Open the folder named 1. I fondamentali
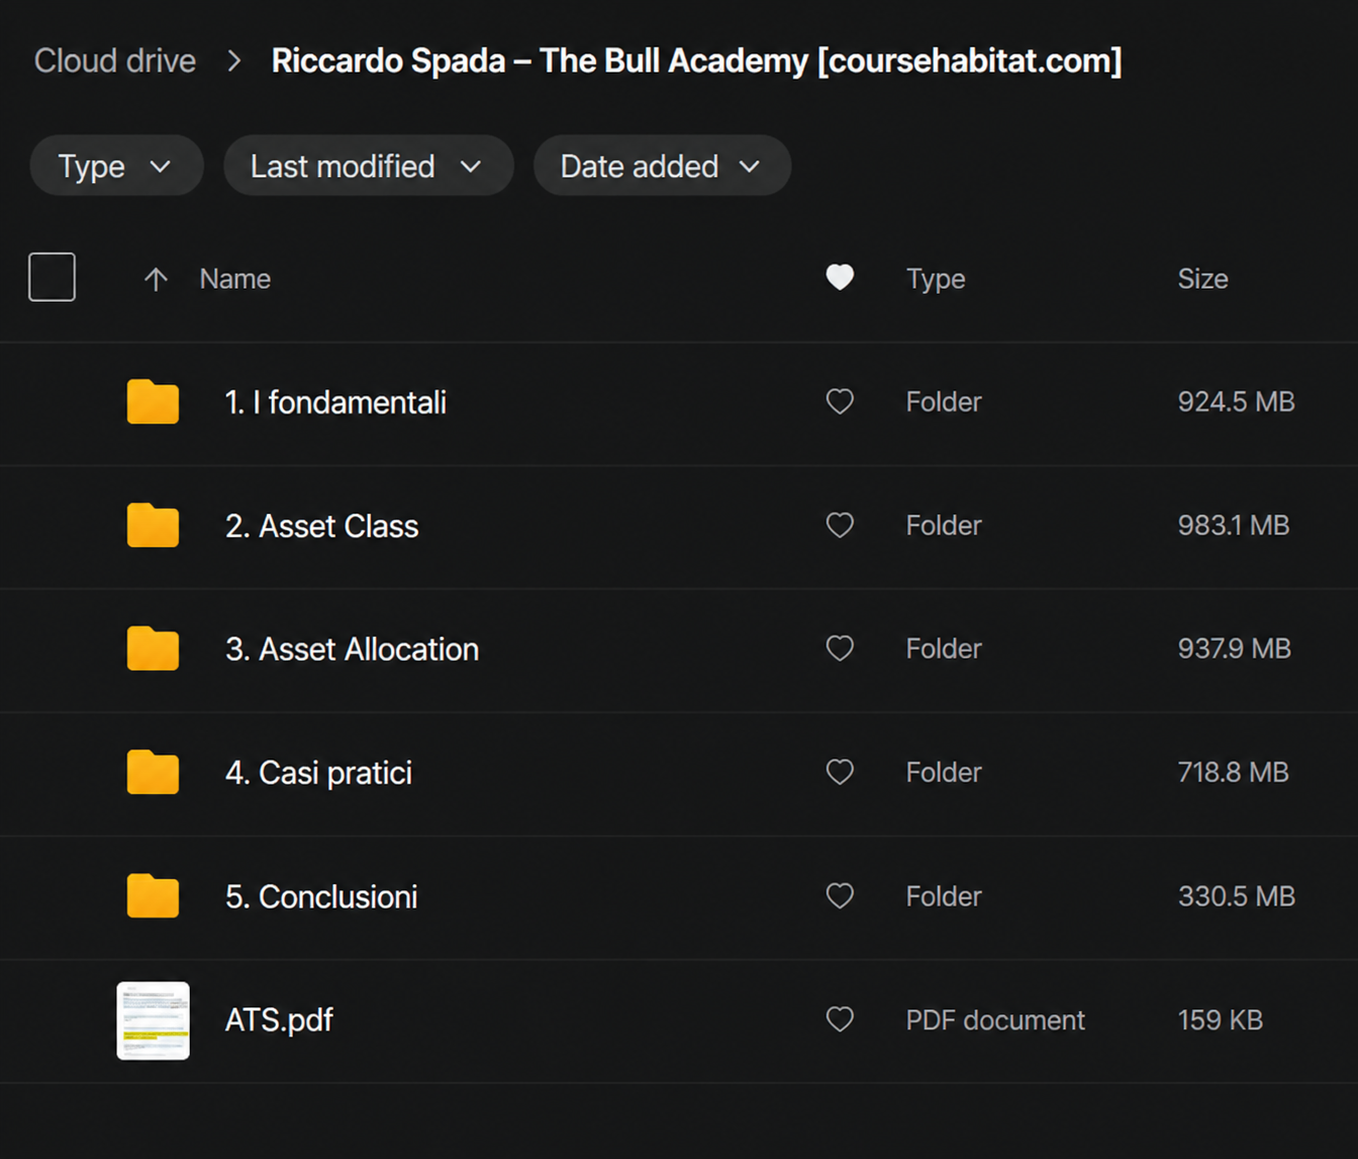1358x1159 pixels. (336, 403)
